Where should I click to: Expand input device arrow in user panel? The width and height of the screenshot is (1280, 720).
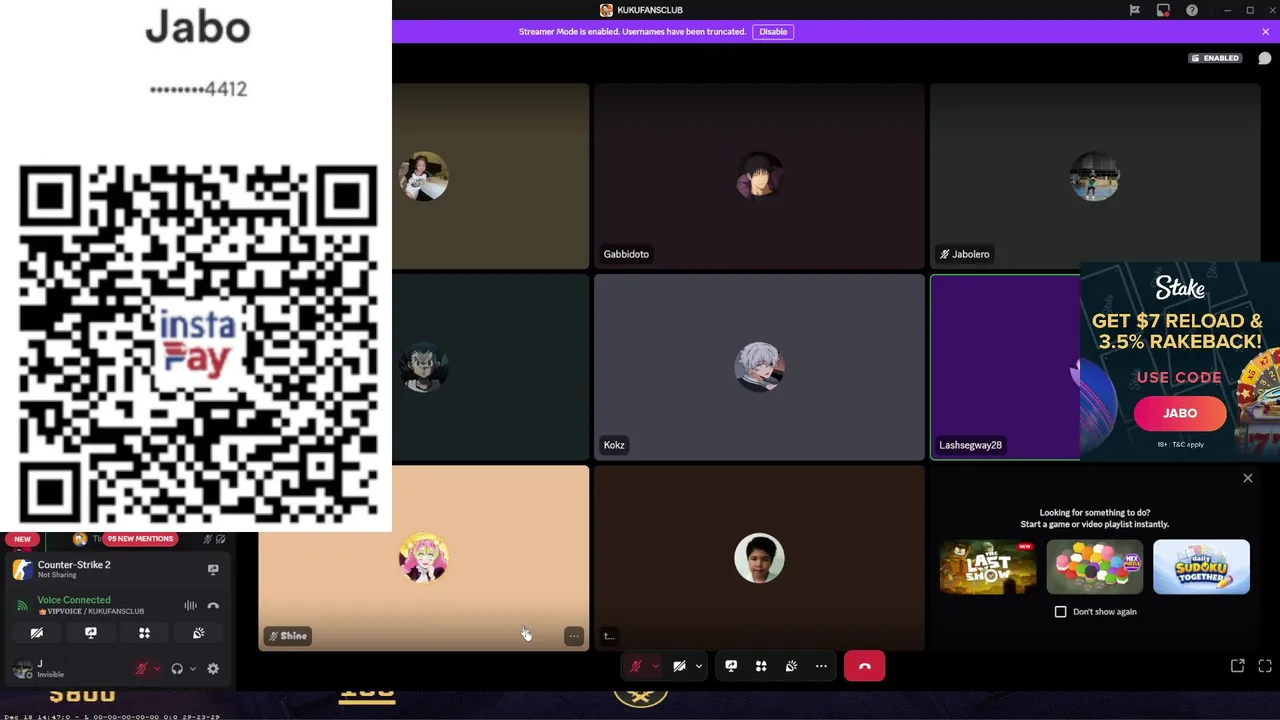pyautogui.click(x=157, y=669)
